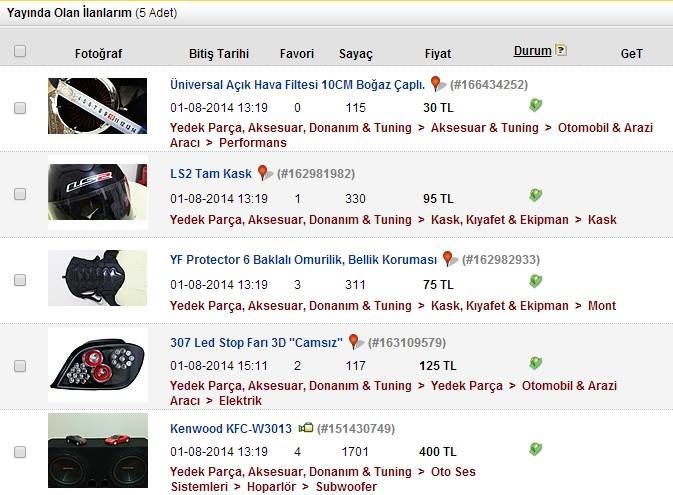The width and height of the screenshot is (673, 495).
Task: Click green status icon for 30 TL listing
Action: click(535, 105)
